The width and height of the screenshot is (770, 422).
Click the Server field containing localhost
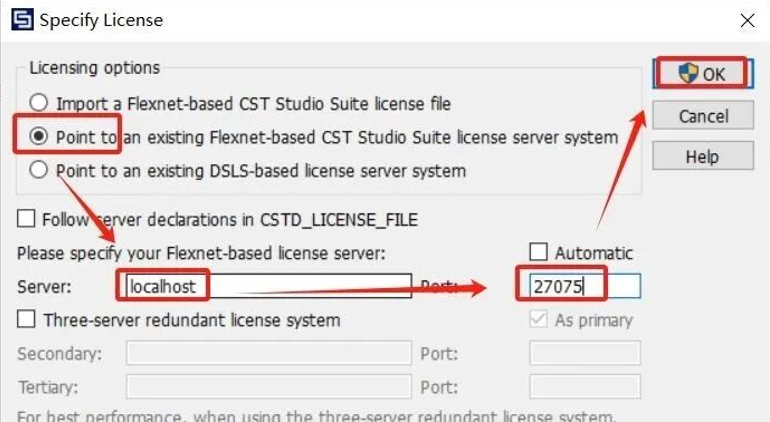[268, 287]
